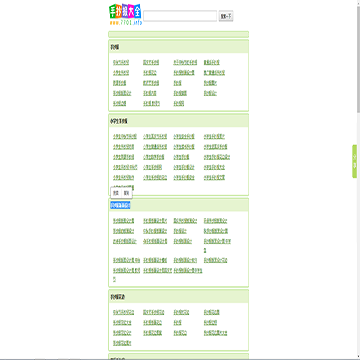Screen dimensions: 360x360
Task: Click the heading of the topmost category box
Action: pyautogui.click(x=115, y=47)
